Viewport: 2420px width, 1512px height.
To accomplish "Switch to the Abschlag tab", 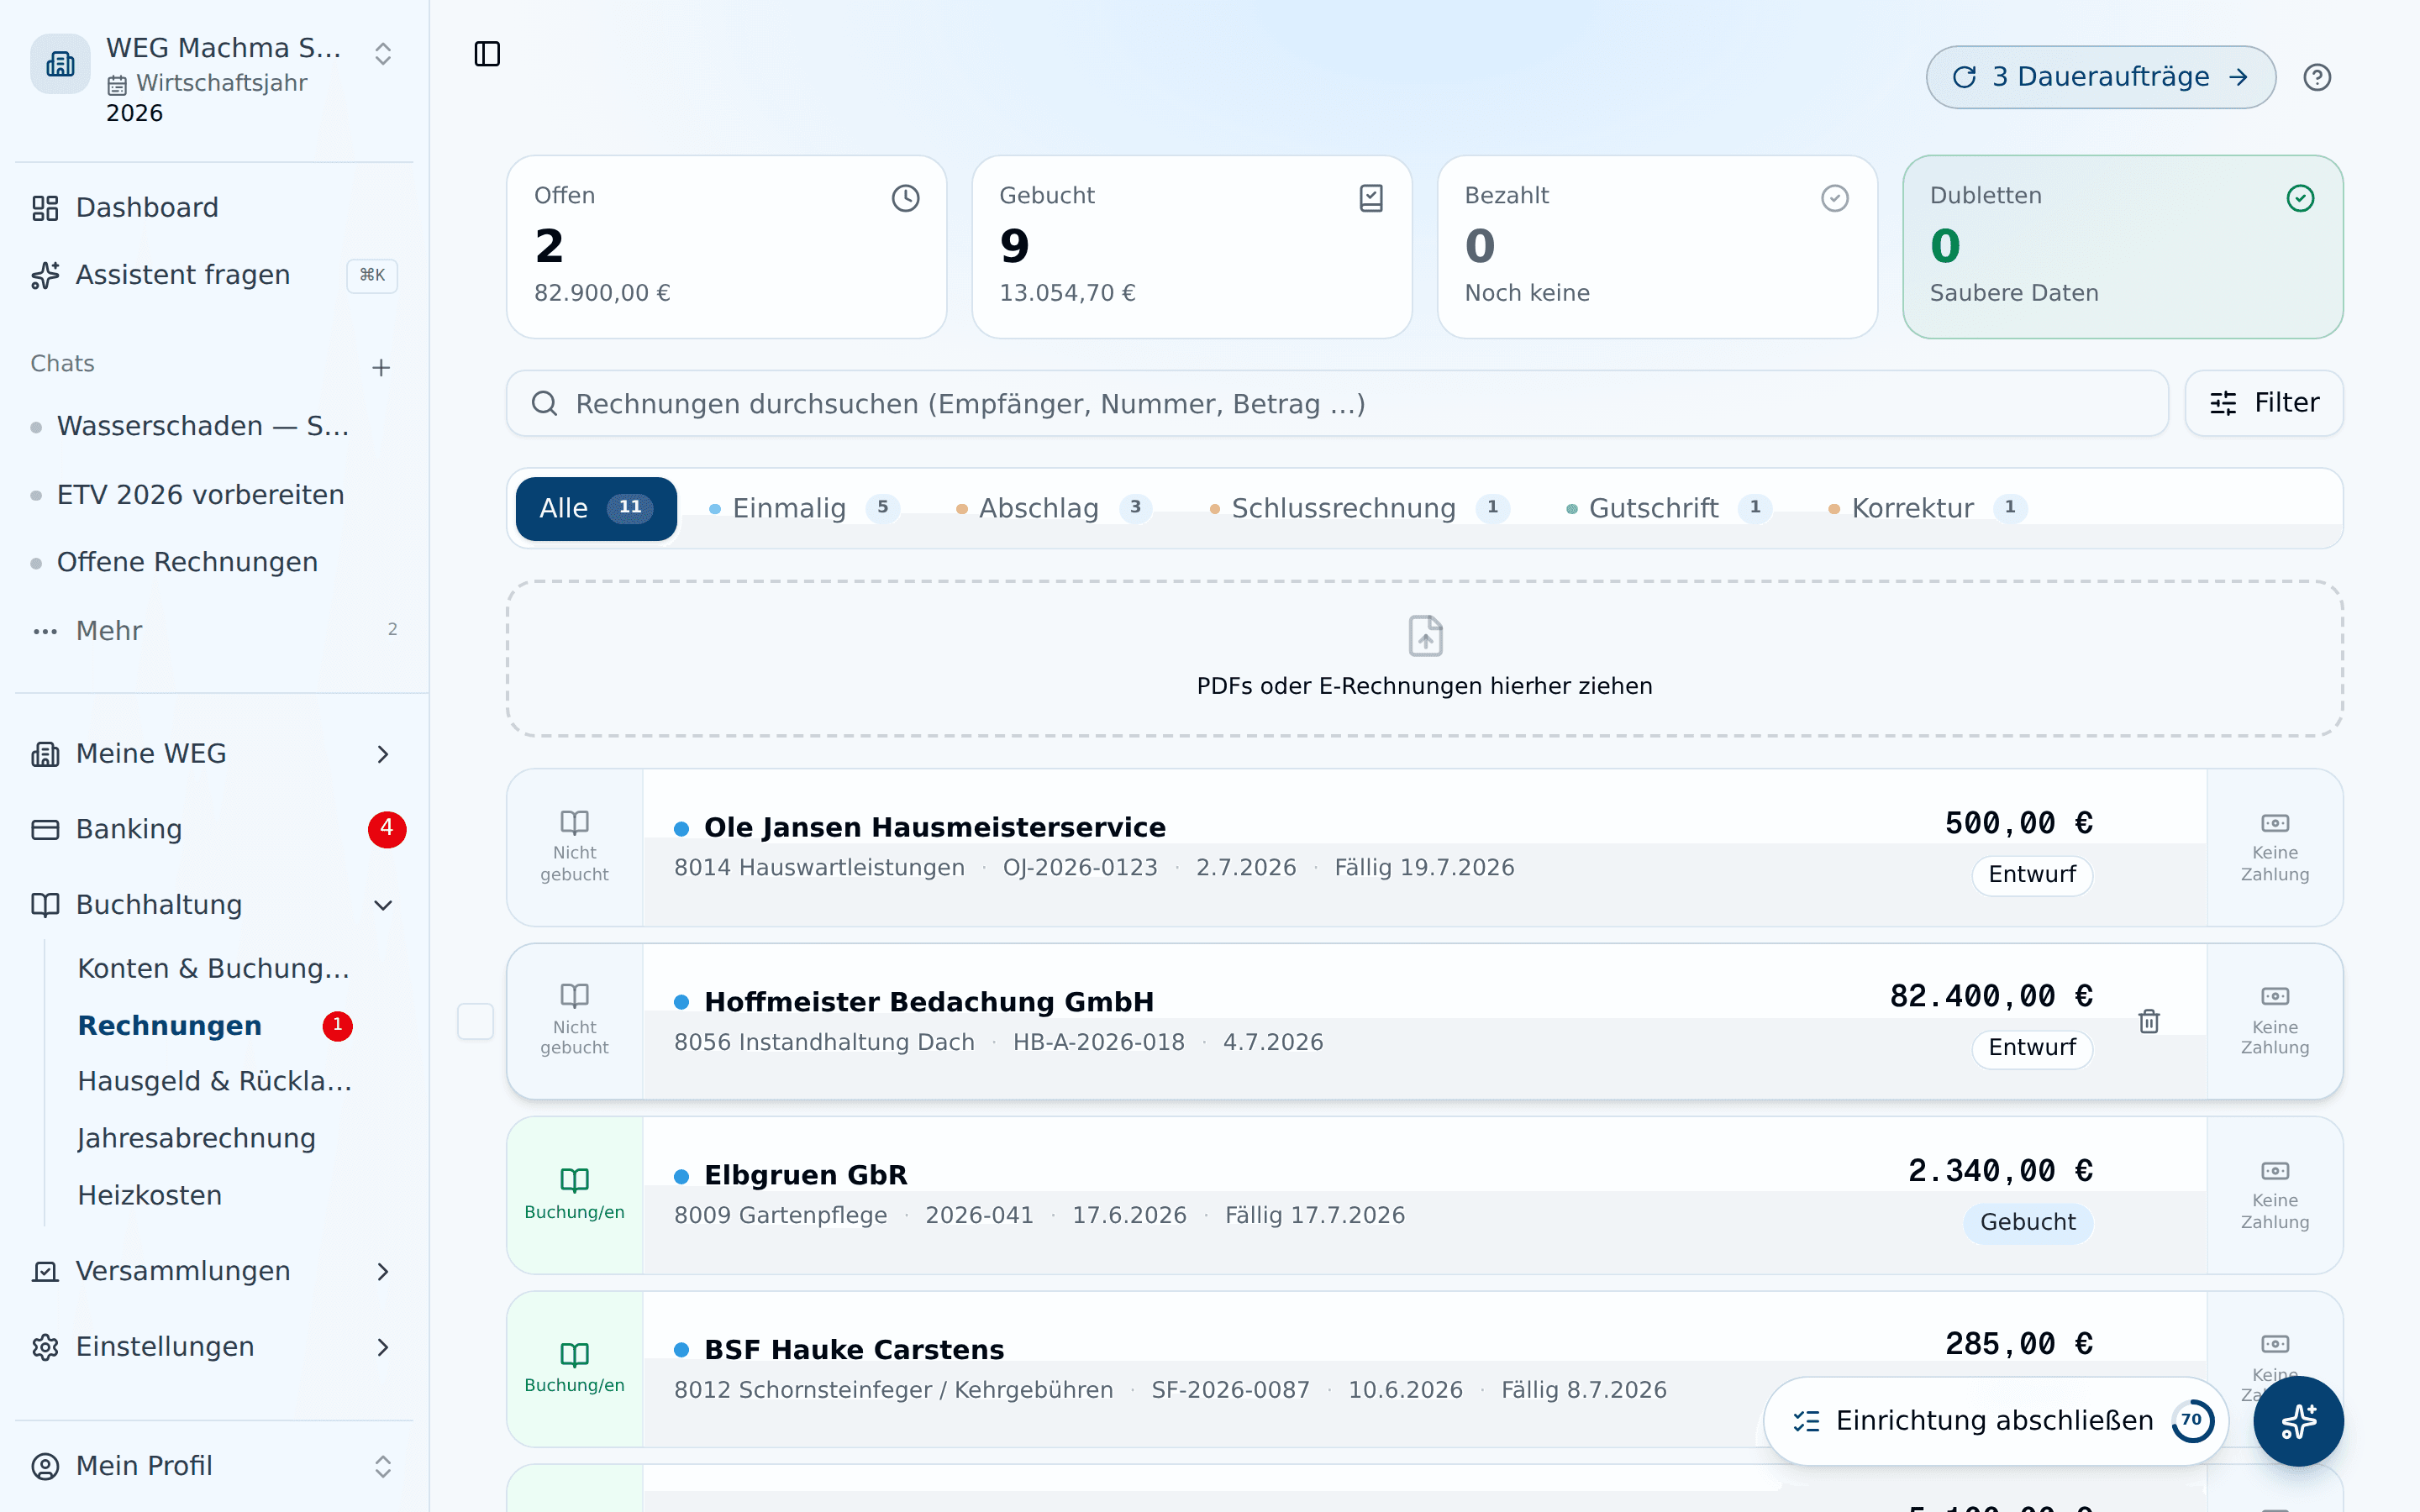I will tap(1054, 508).
